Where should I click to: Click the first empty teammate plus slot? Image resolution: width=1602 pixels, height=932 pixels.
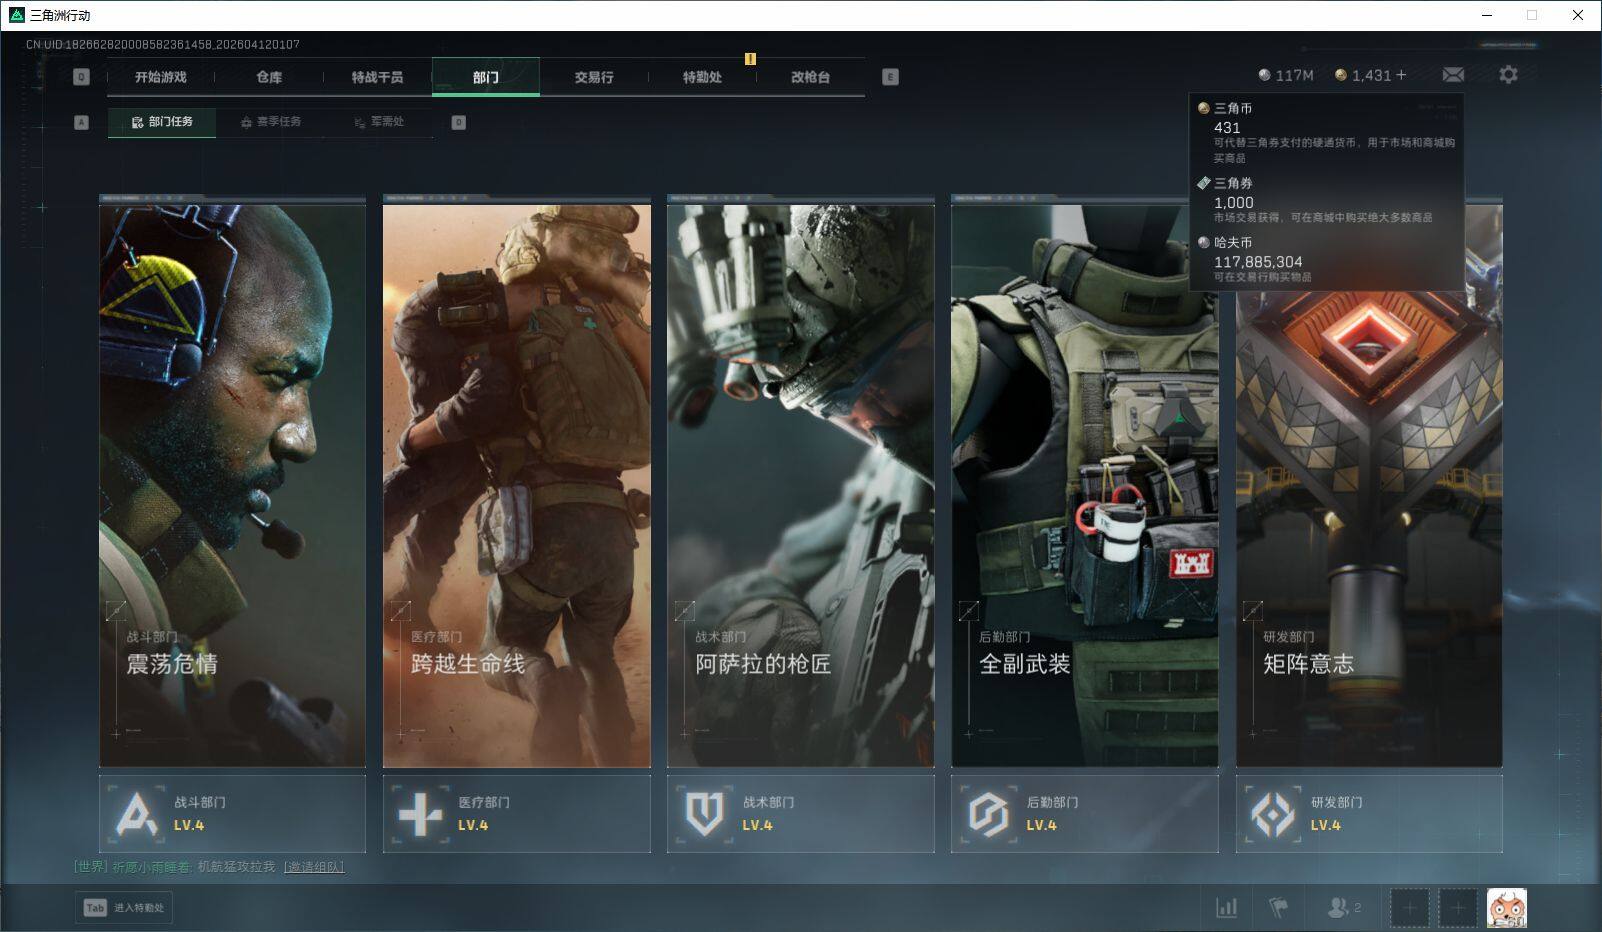(1409, 908)
